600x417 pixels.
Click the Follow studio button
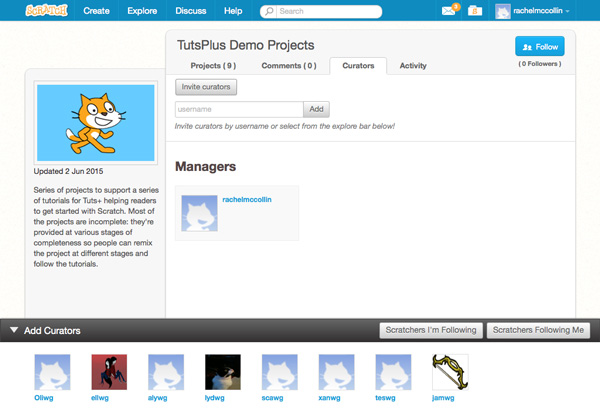click(x=540, y=46)
